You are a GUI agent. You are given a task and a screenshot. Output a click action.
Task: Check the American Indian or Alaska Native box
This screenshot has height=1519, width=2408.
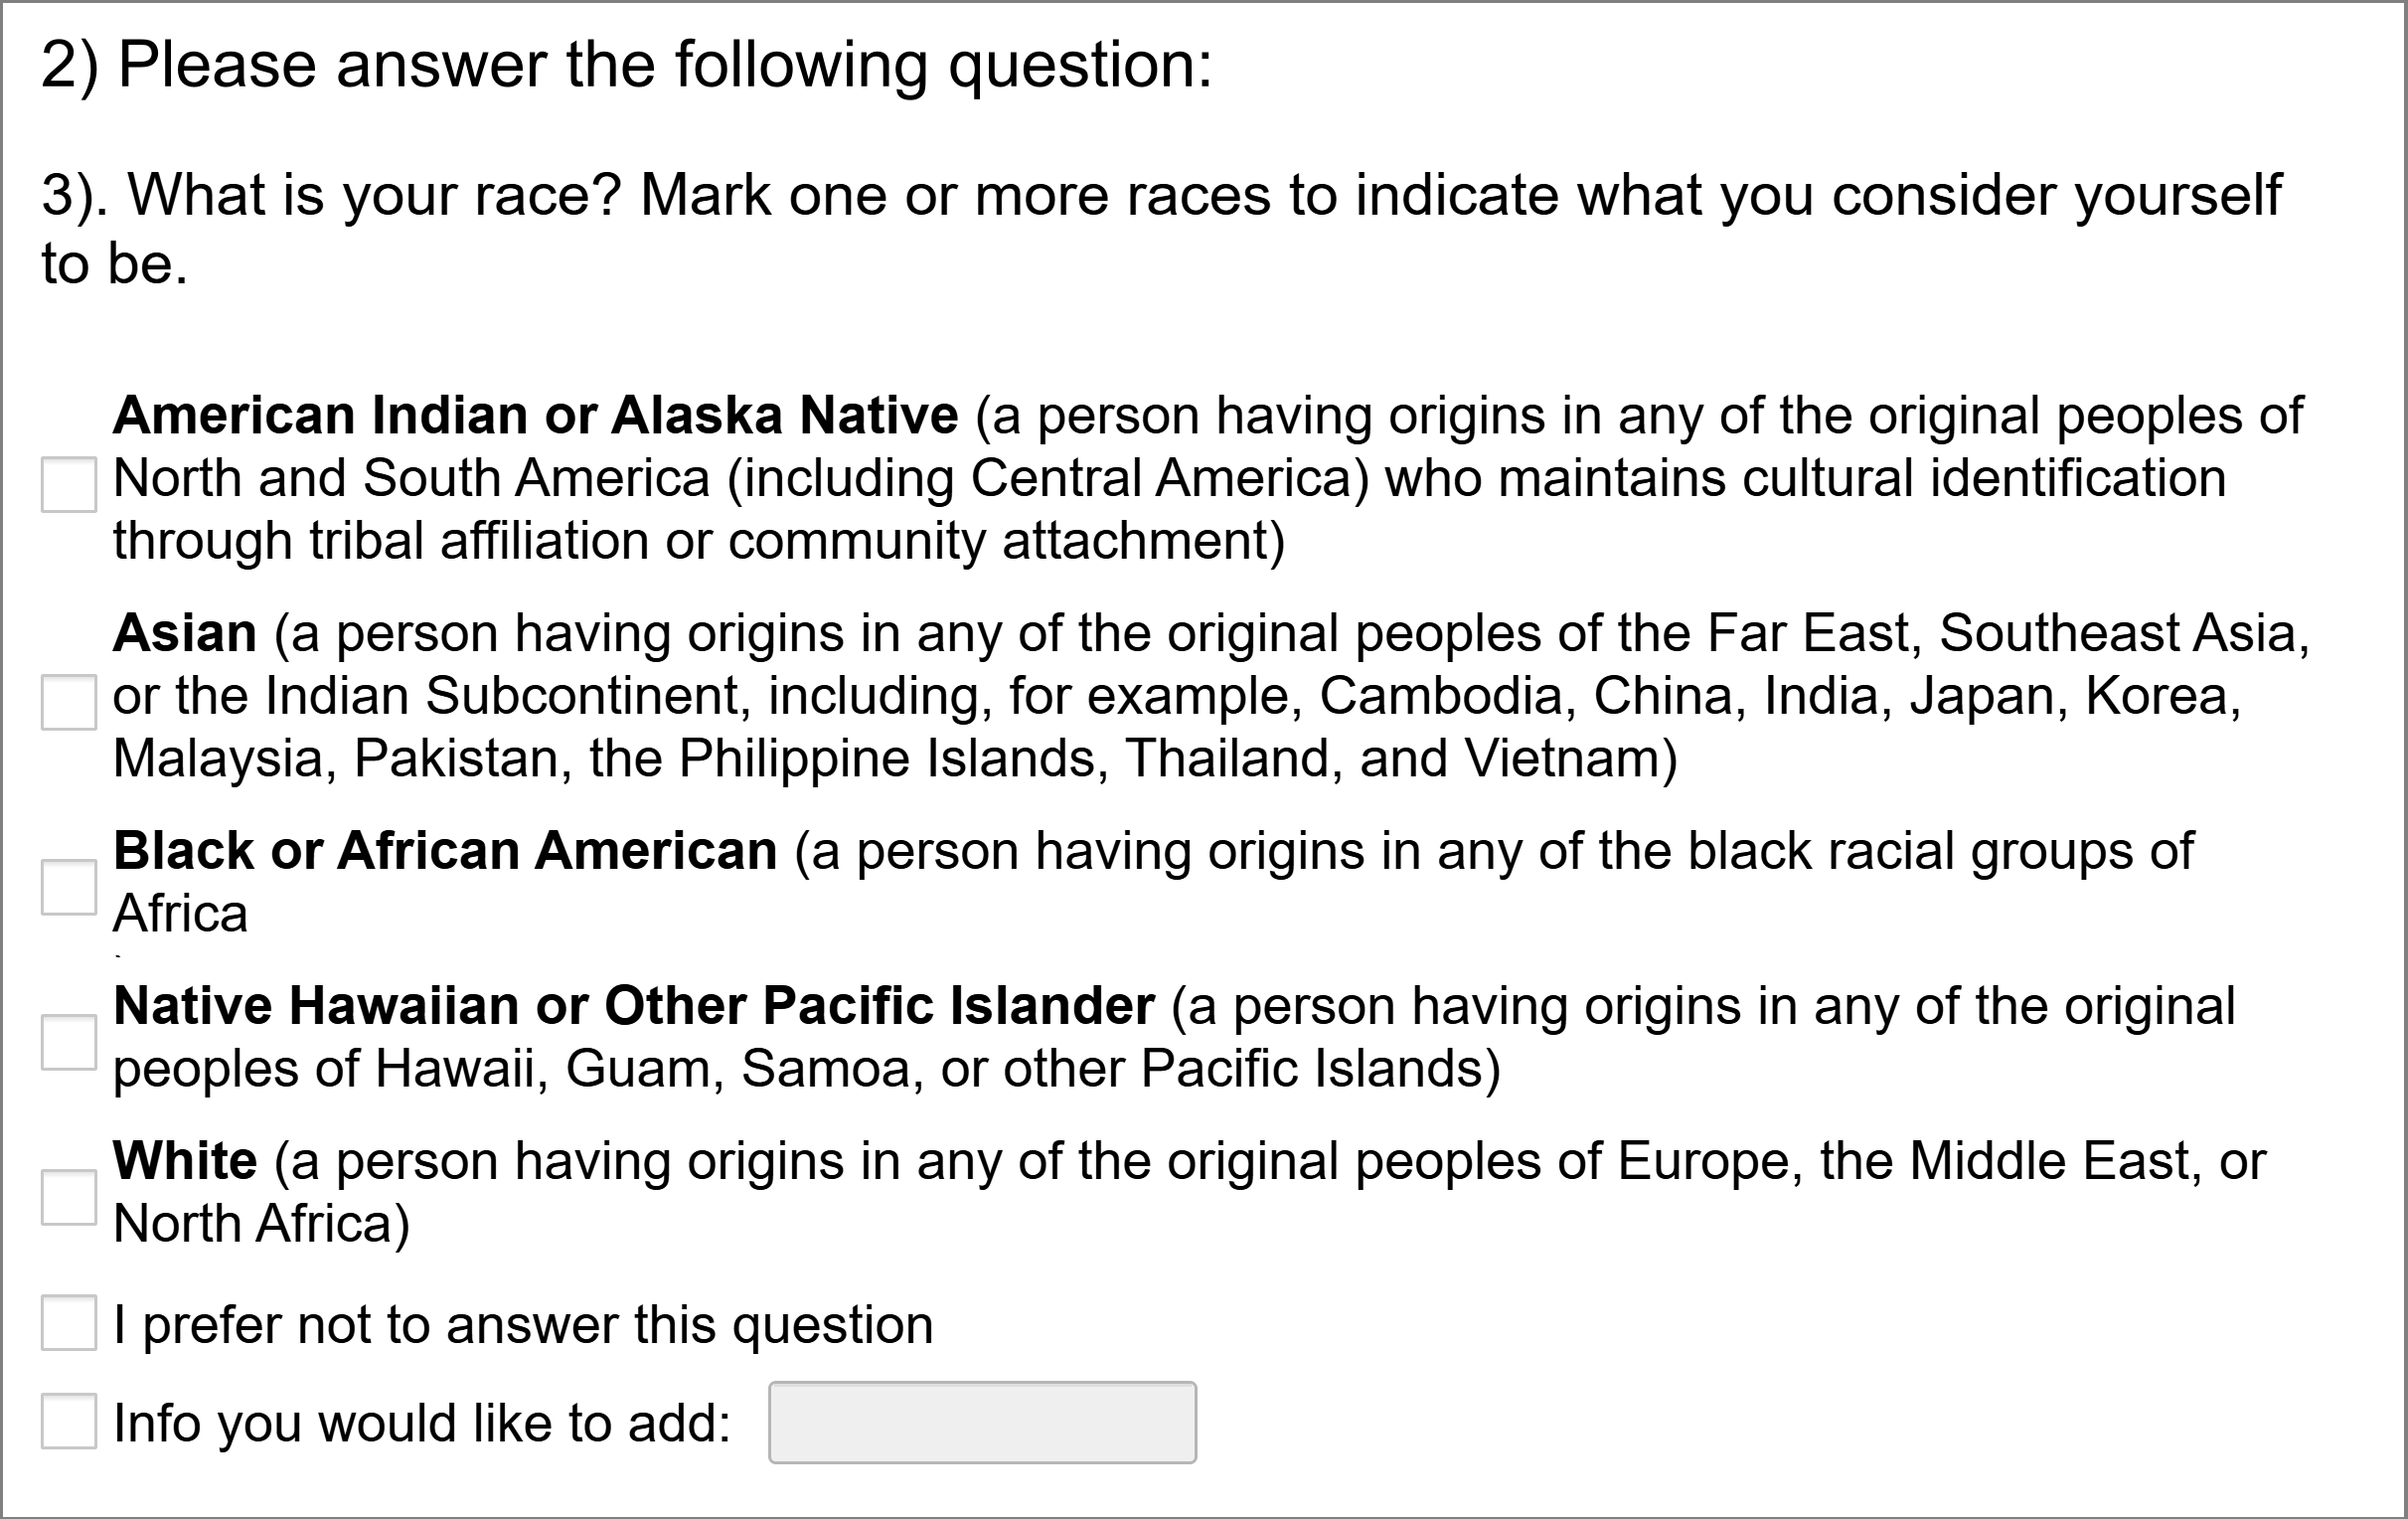pos(69,485)
